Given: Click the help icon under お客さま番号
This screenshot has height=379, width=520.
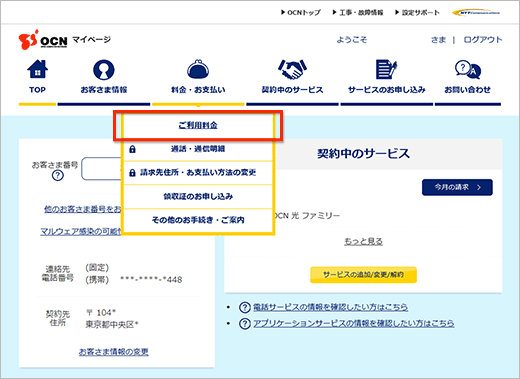Looking at the screenshot, I should 58,175.
